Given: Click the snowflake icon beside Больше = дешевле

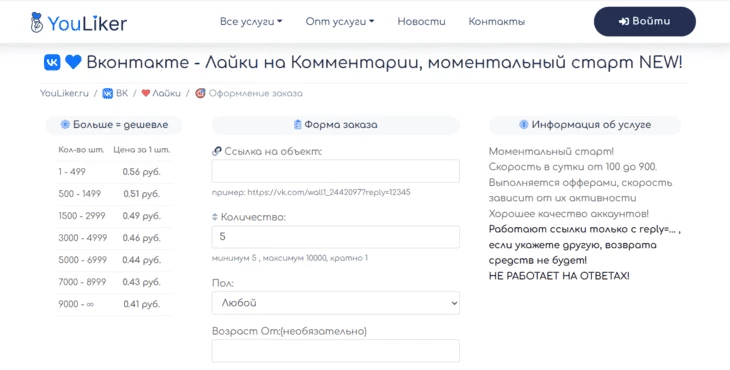Looking at the screenshot, I should 65,125.
